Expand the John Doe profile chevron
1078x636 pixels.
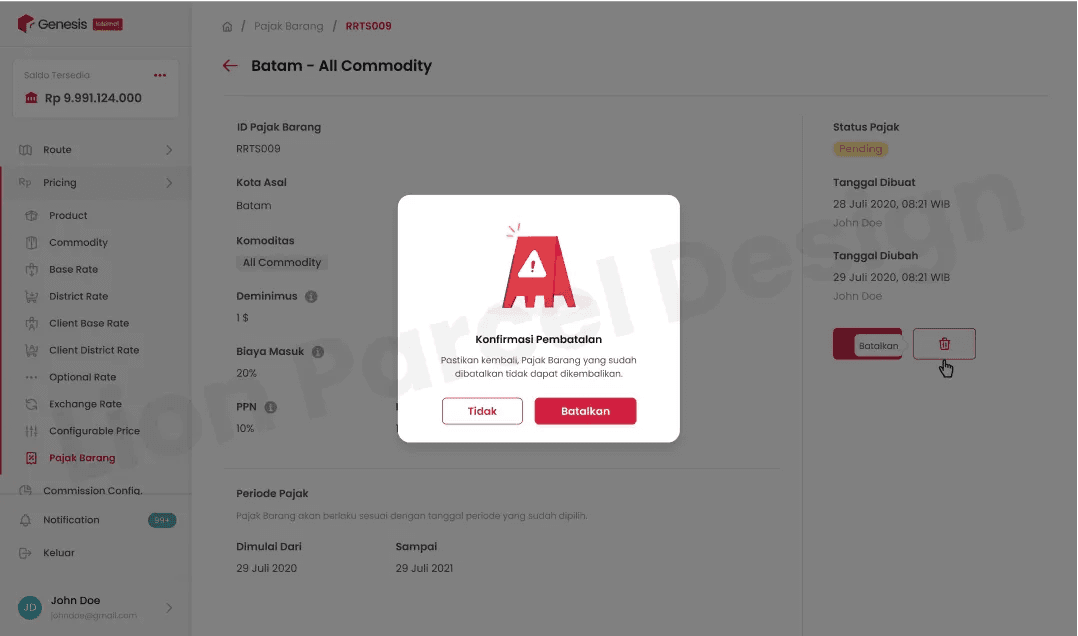point(169,608)
